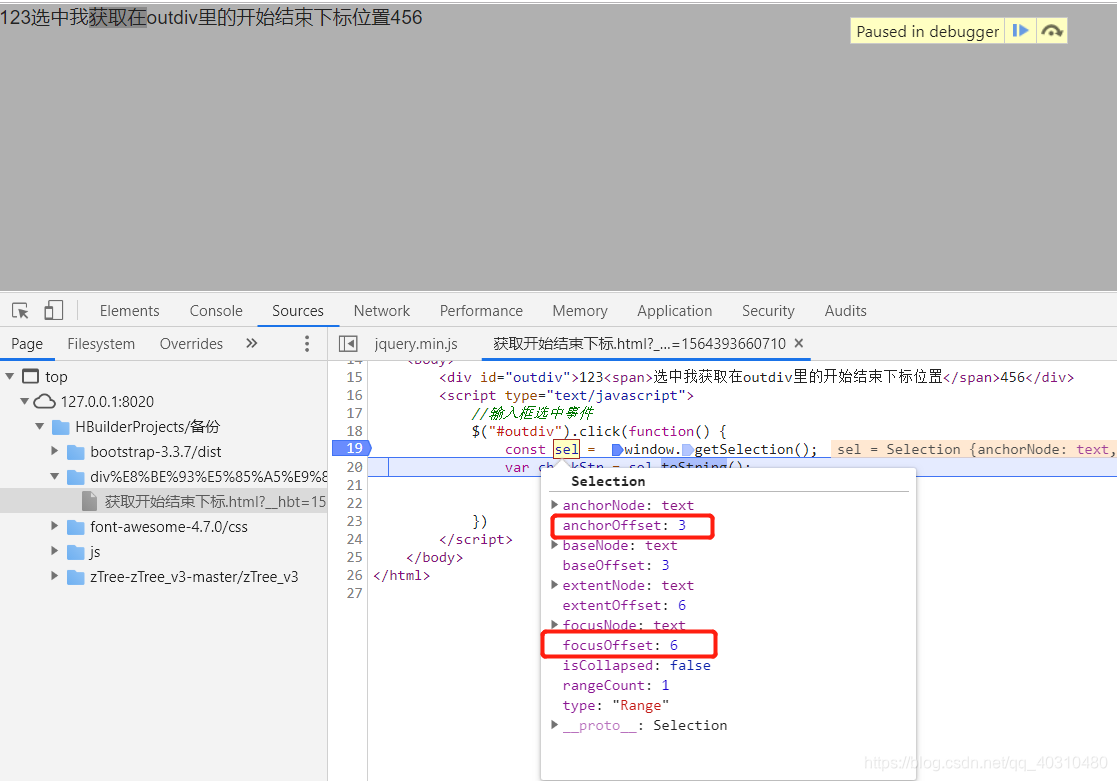Select the top frame window icon
Screen dimensions: 1117x781
click(31, 376)
